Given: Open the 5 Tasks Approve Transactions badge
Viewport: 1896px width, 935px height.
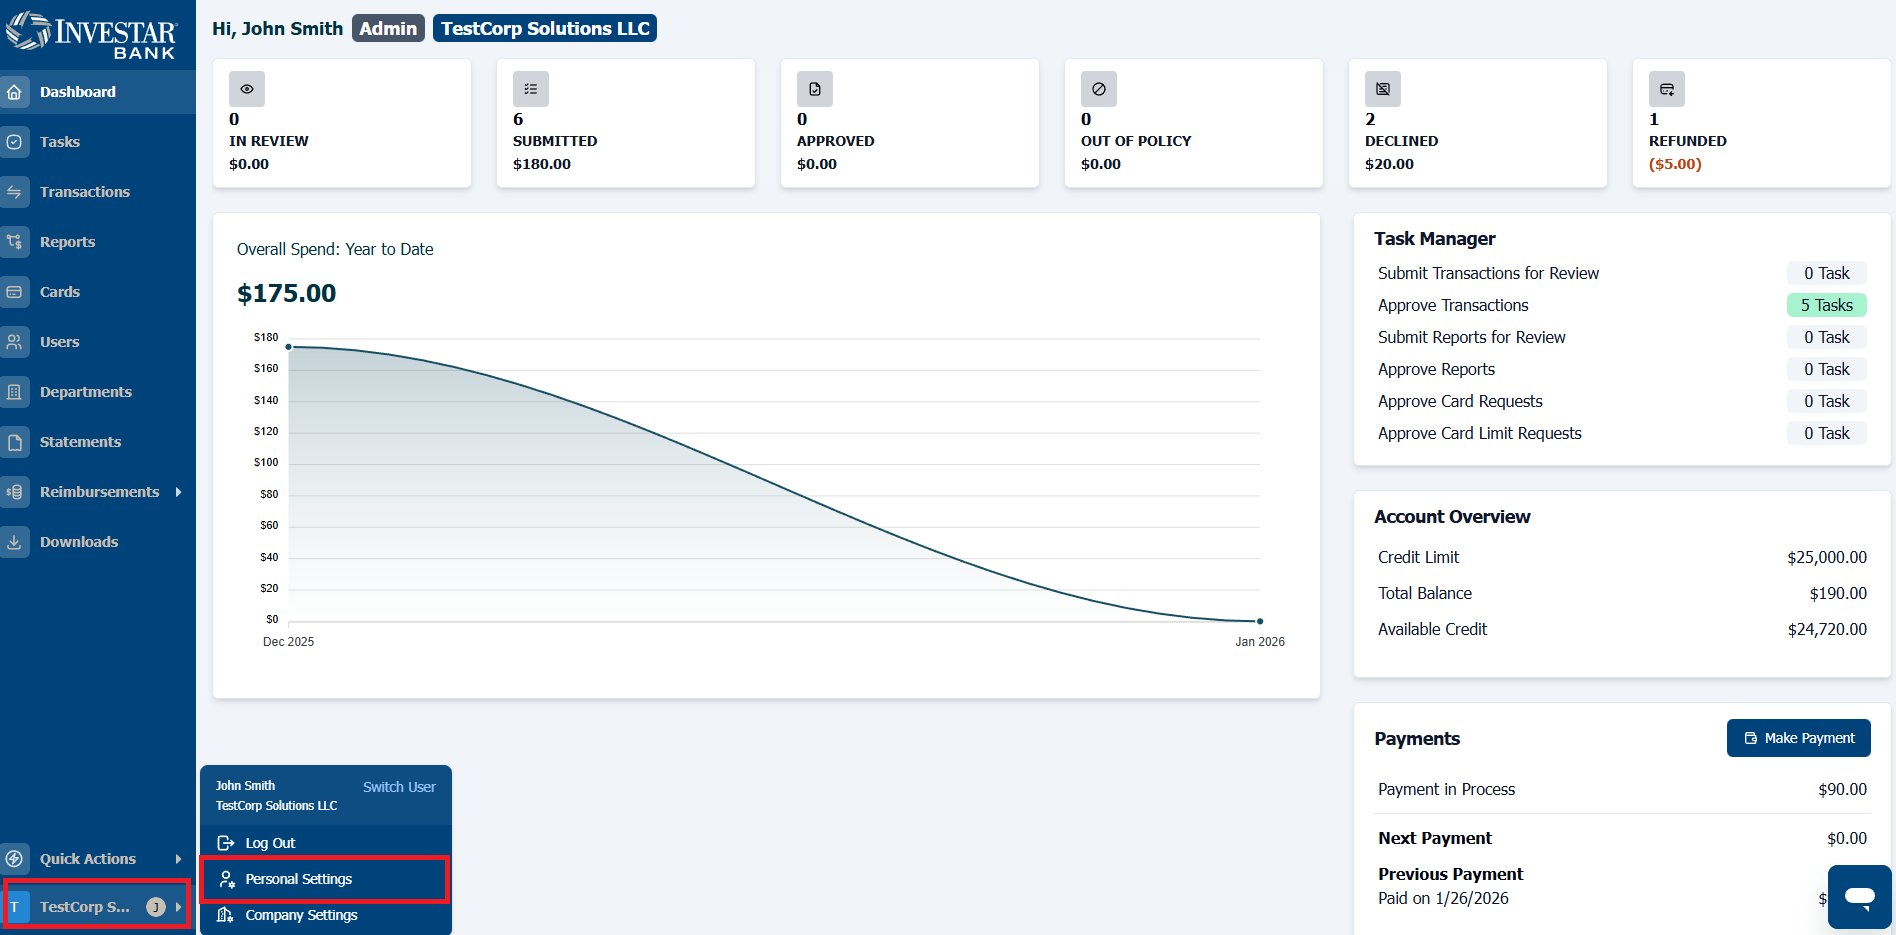Looking at the screenshot, I should pyautogui.click(x=1826, y=305).
